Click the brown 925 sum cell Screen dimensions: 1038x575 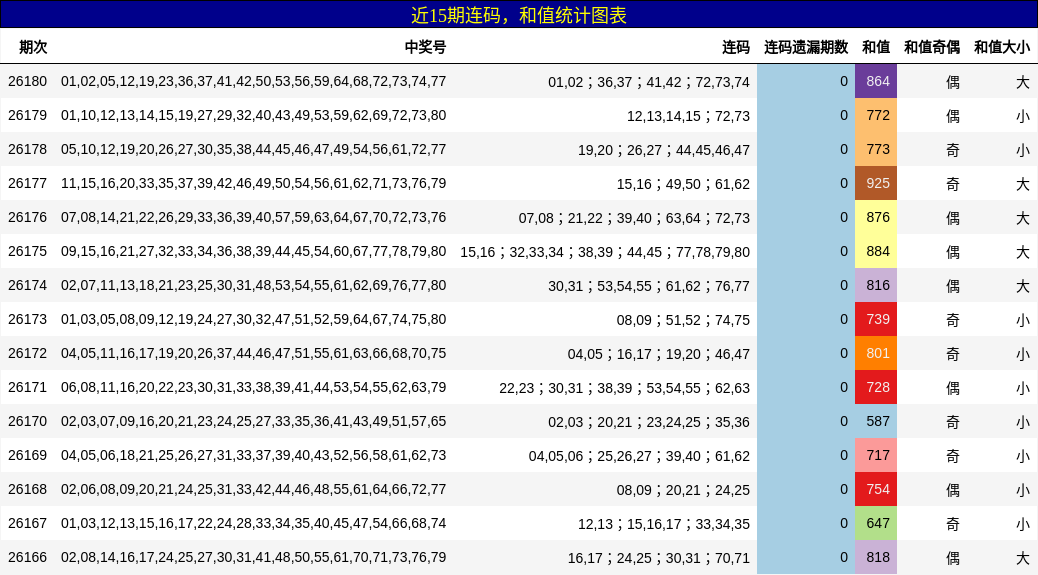click(876, 183)
